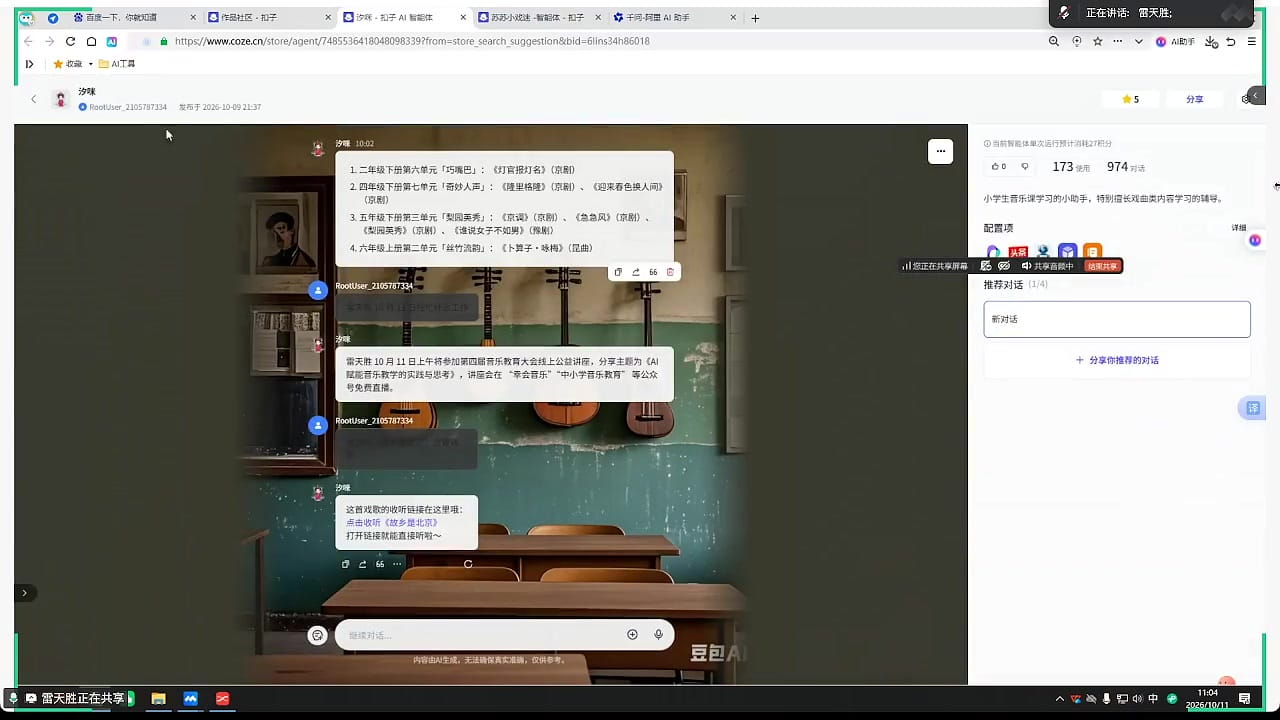
Task: Open the browser downloads icon
Action: [1211, 41]
